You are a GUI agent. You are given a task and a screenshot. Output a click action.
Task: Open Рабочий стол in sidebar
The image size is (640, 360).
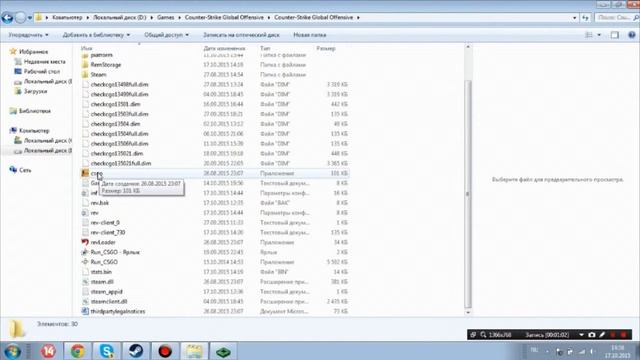42,71
